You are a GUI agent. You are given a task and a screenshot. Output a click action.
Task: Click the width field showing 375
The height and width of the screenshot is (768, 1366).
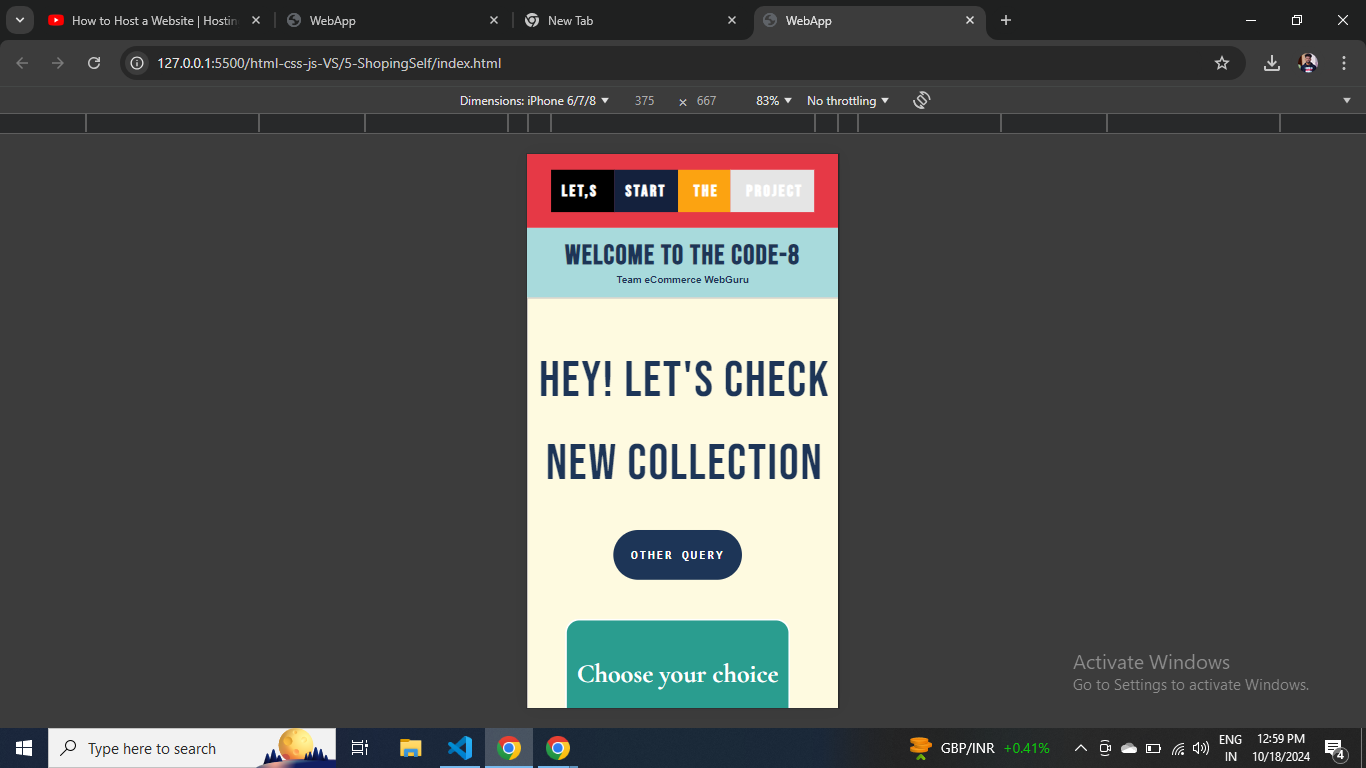pyautogui.click(x=645, y=101)
